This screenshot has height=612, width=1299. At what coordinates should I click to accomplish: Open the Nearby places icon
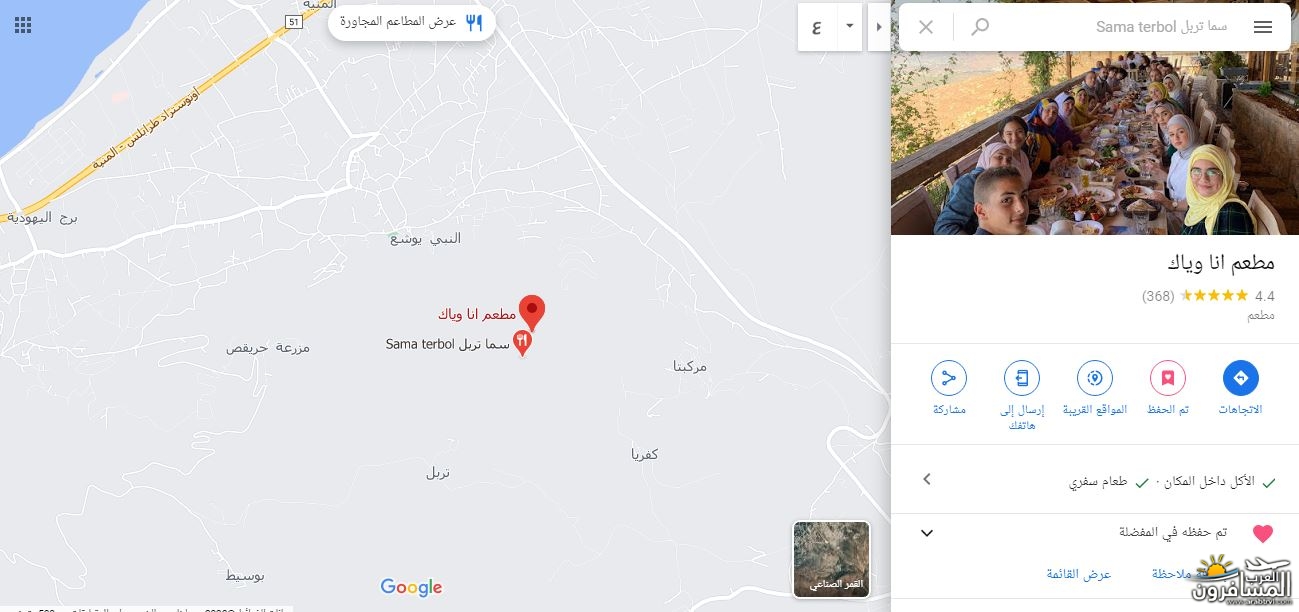point(1095,378)
